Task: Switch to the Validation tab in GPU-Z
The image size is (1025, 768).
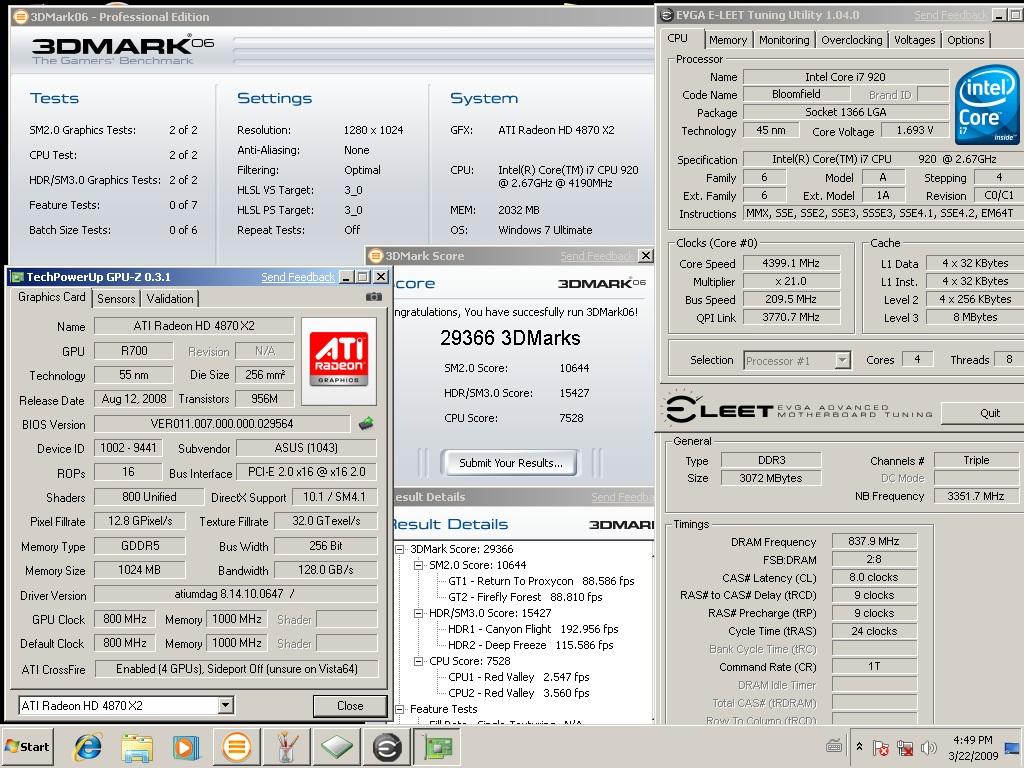Action: [170, 299]
